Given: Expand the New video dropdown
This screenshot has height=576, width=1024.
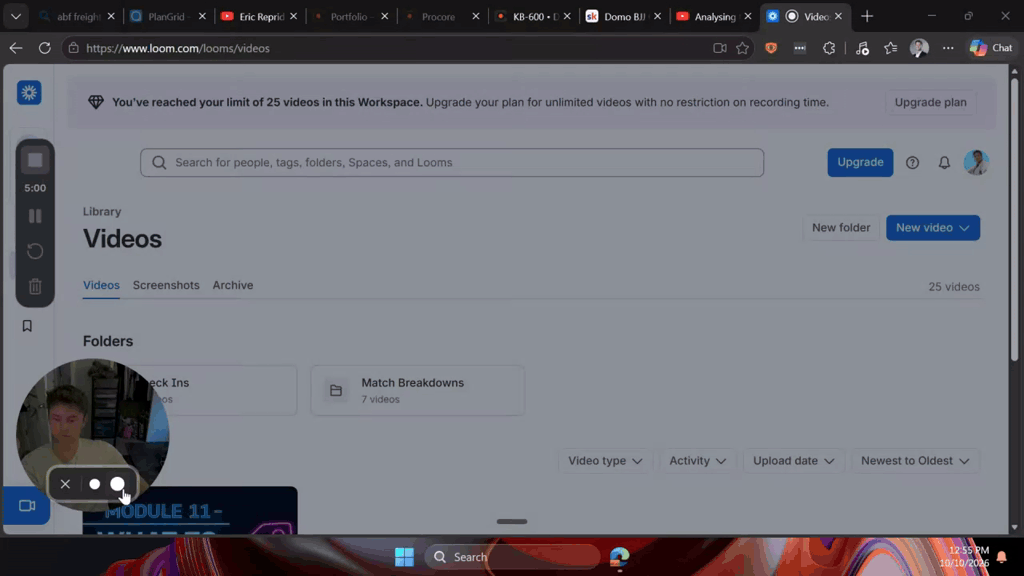Looking at the screenshot, I should [933, 228].
